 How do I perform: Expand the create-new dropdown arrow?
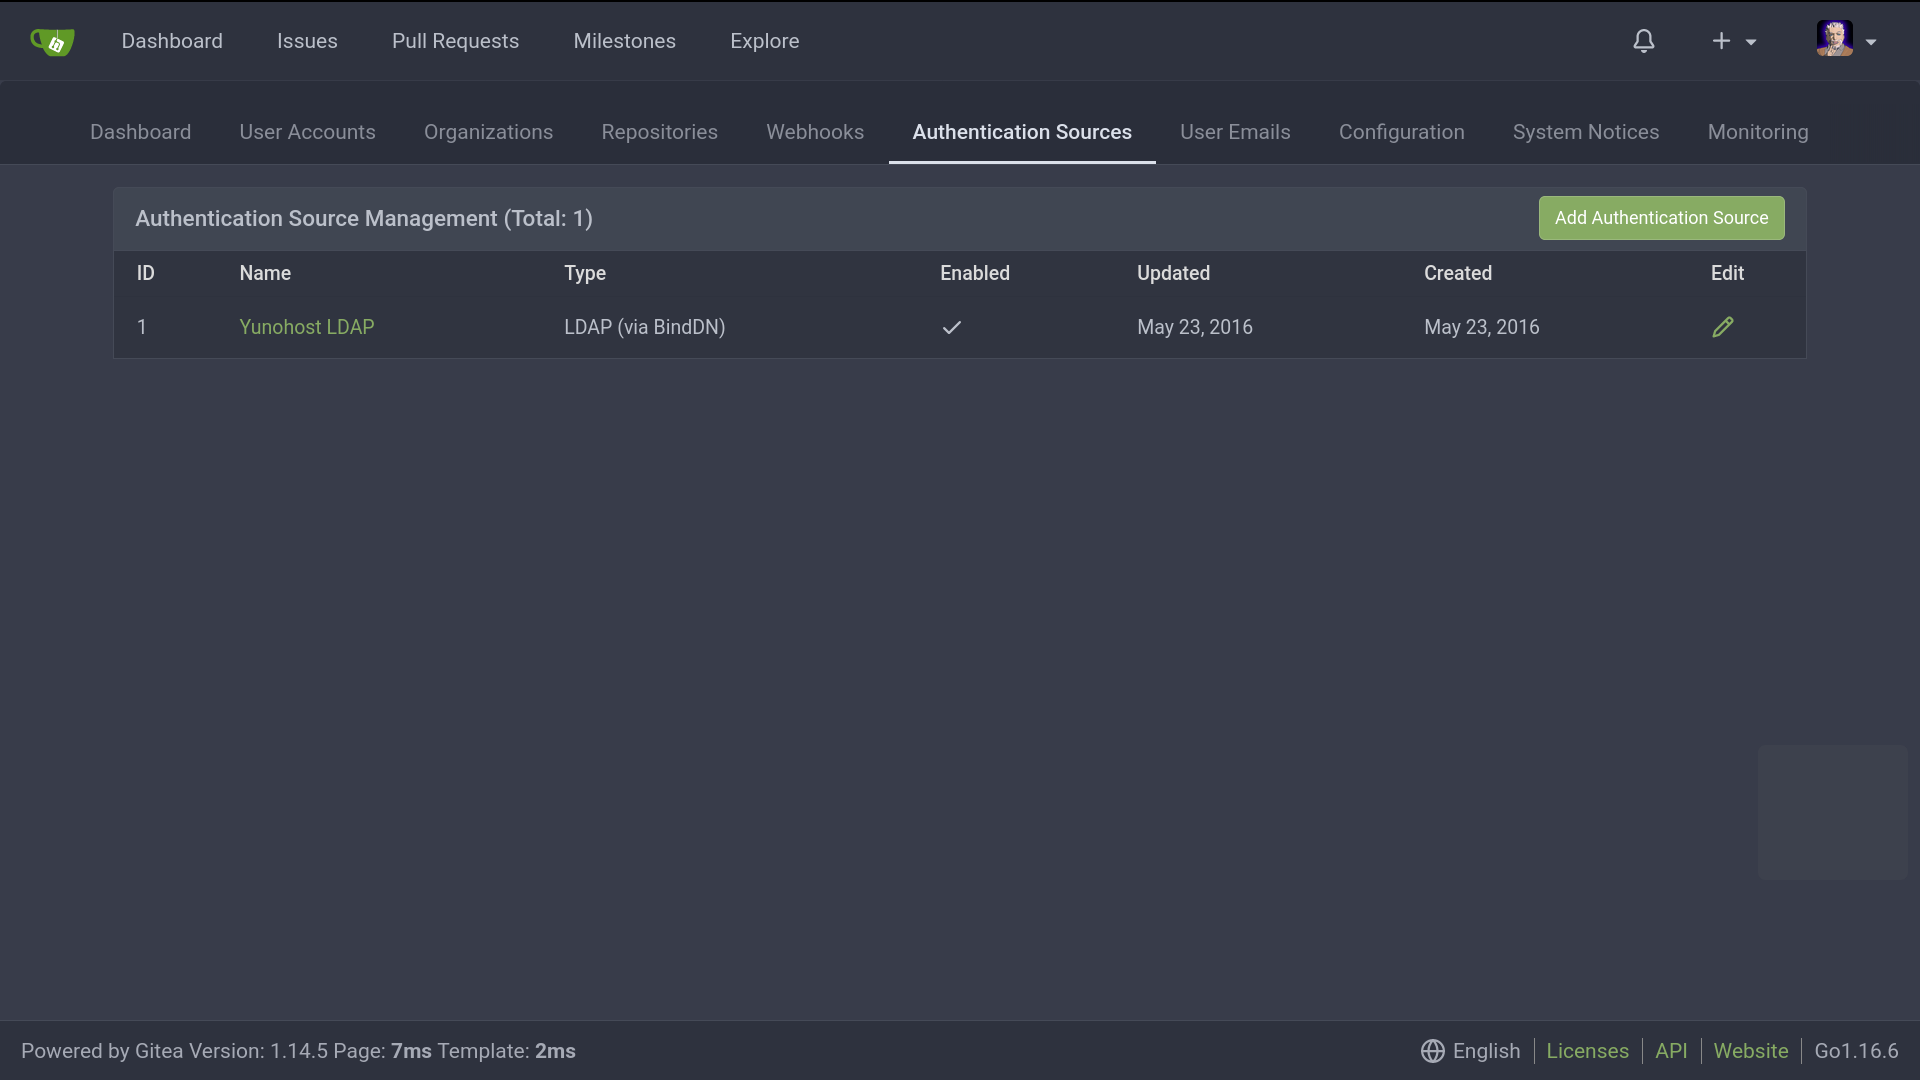(x=1751, y=42)
